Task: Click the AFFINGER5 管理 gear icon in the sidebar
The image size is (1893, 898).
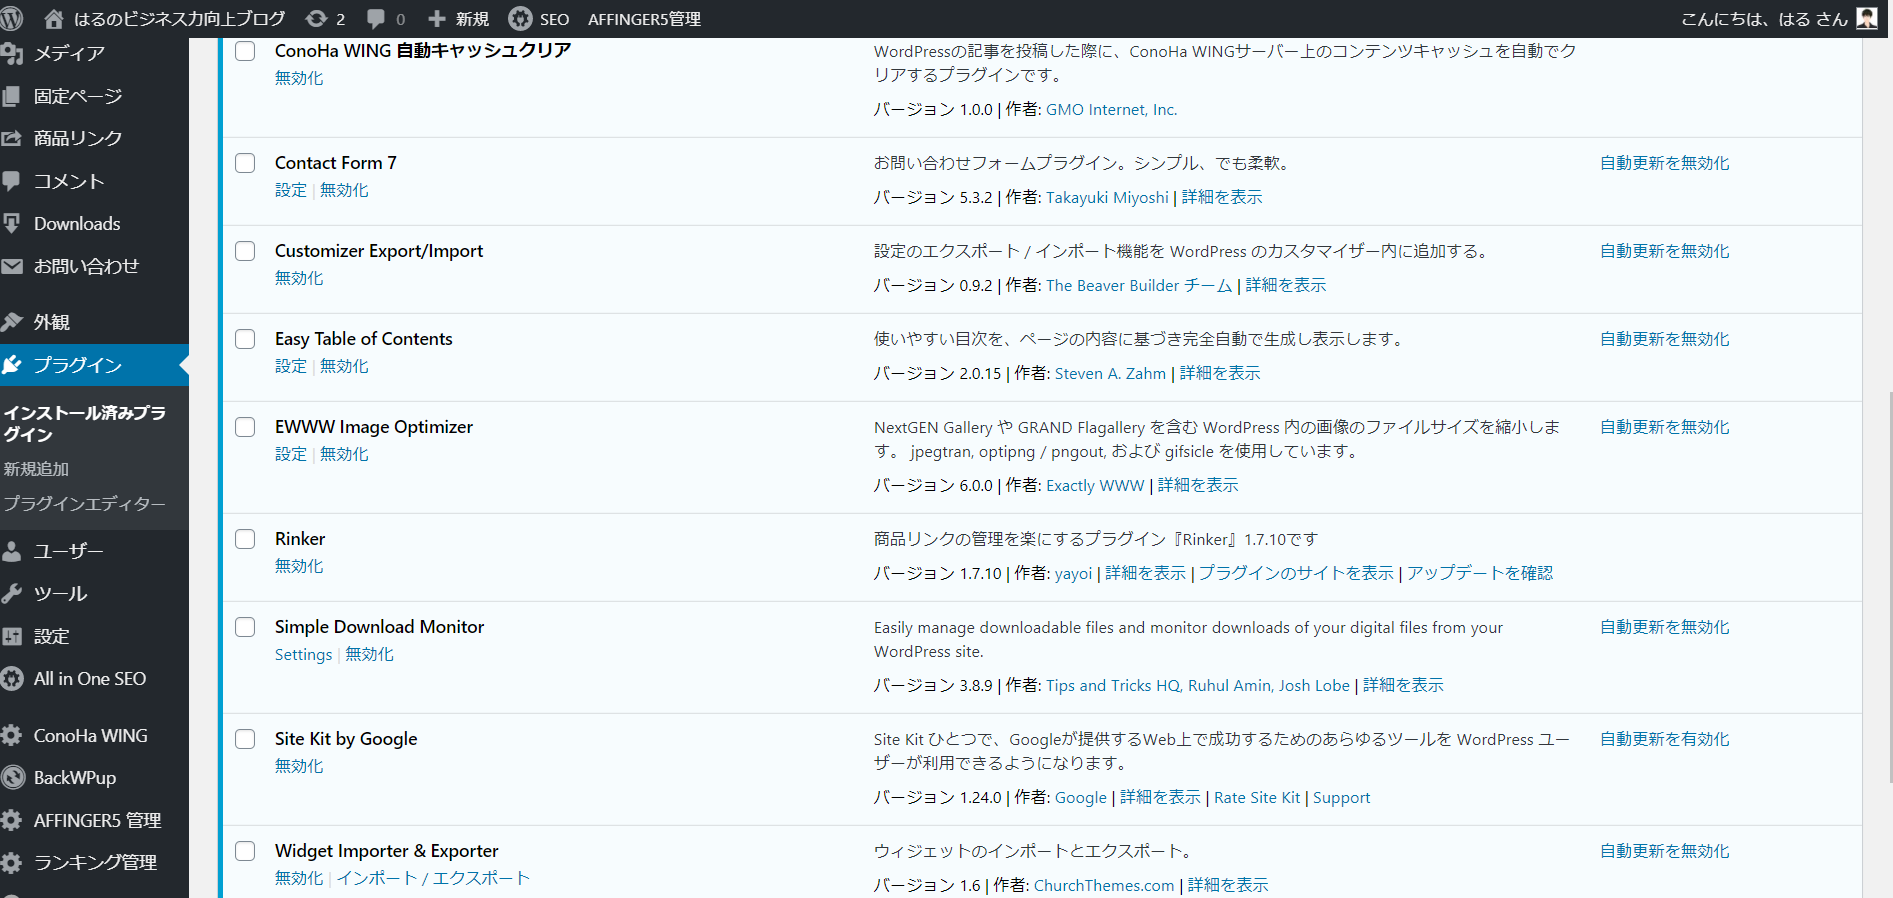Action: point(12,821)
